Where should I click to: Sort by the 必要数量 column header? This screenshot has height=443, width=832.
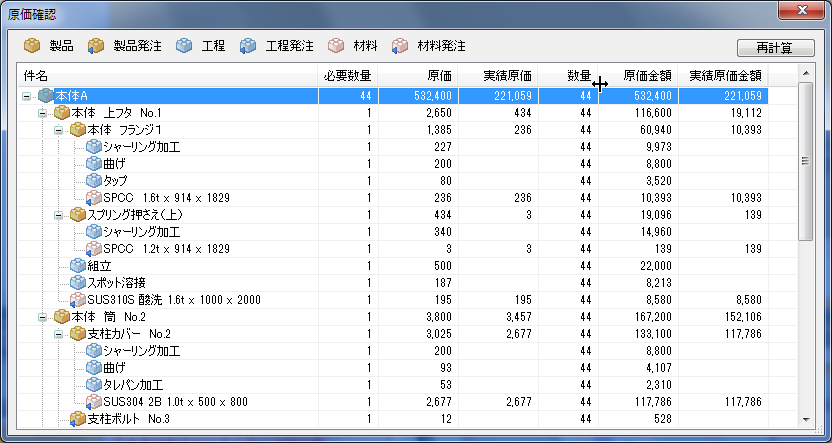(348, 76)
